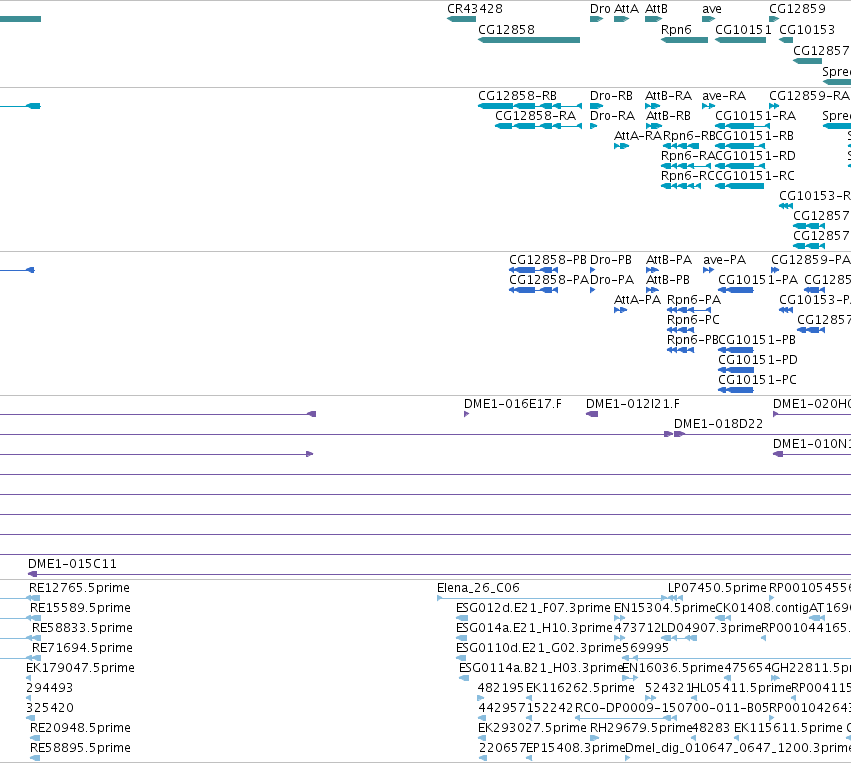Select the EST label "EK293027.5prime"
This screenshot has height=763, width=851.
pyautogui.click(x=532, y=728)
